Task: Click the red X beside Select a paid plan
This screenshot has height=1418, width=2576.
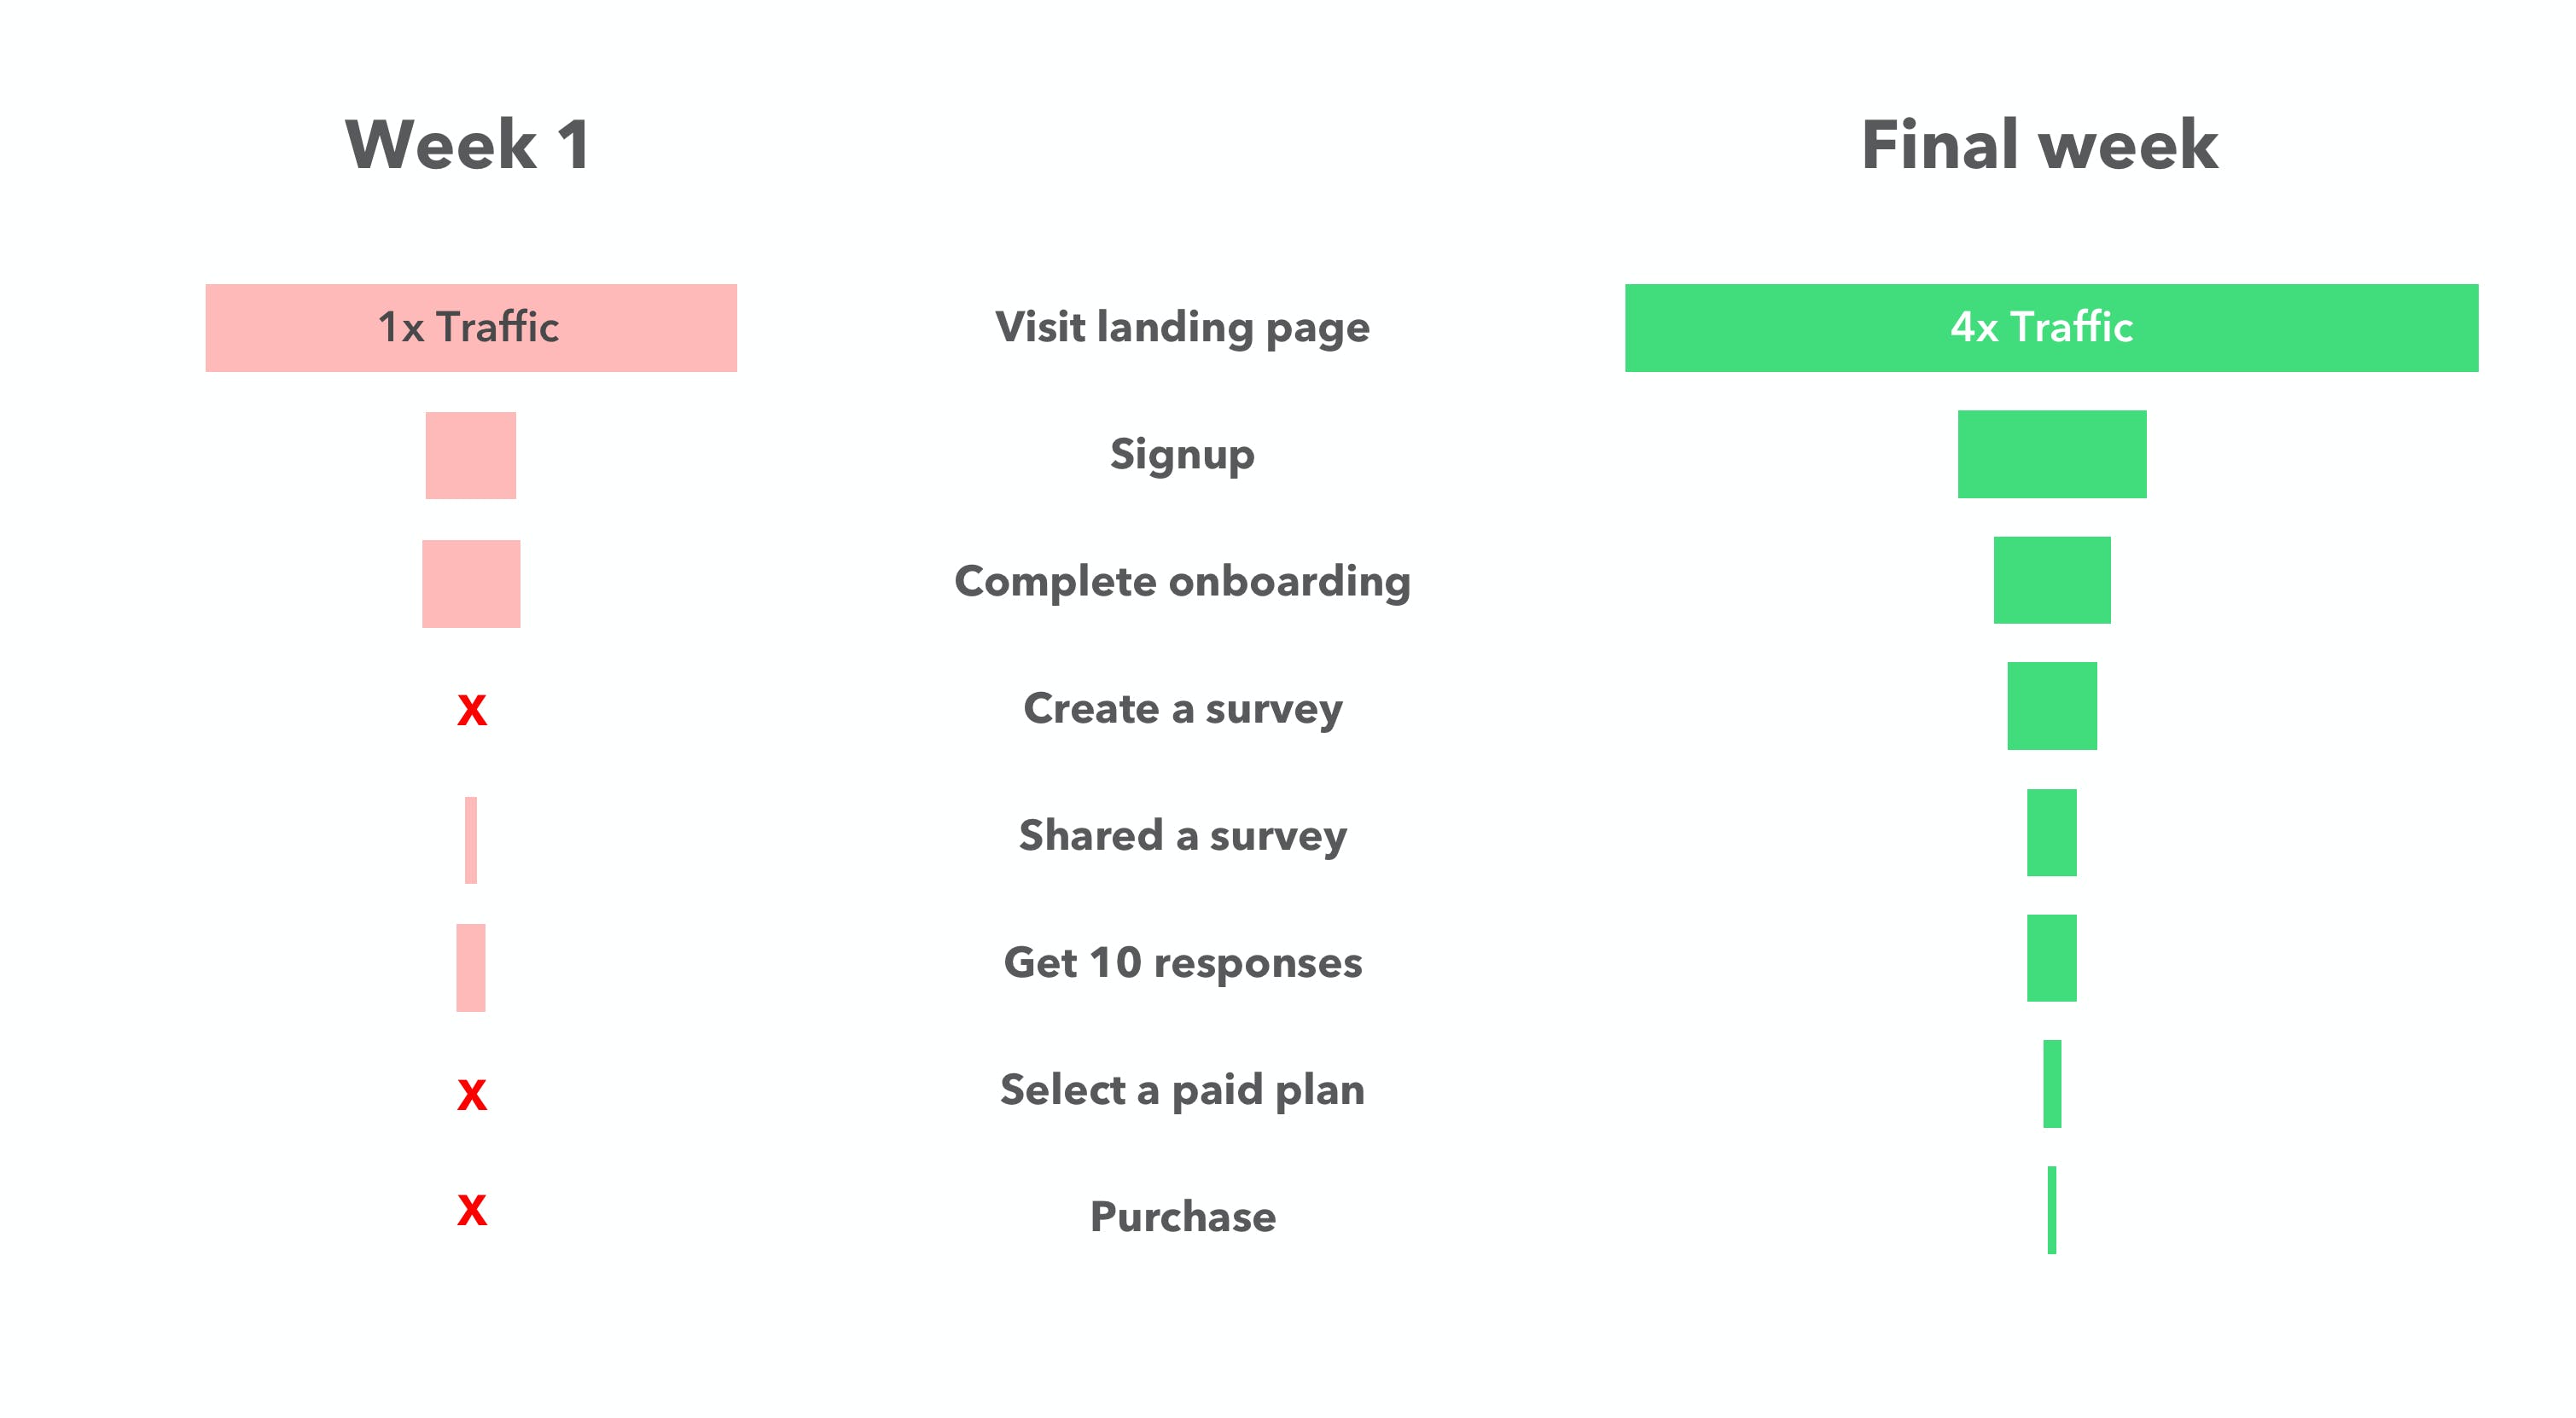Action: coord(472,1095)
